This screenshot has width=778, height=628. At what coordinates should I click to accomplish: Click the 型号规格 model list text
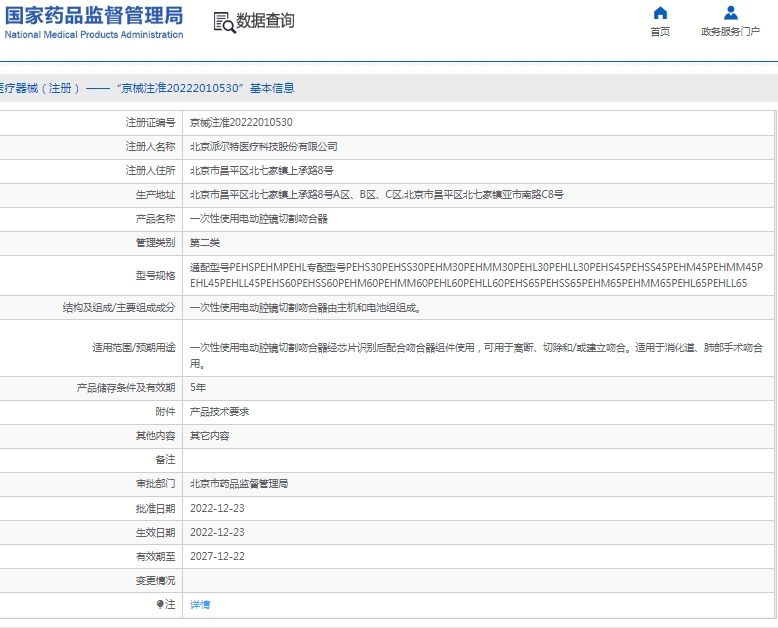click(476, 275)
